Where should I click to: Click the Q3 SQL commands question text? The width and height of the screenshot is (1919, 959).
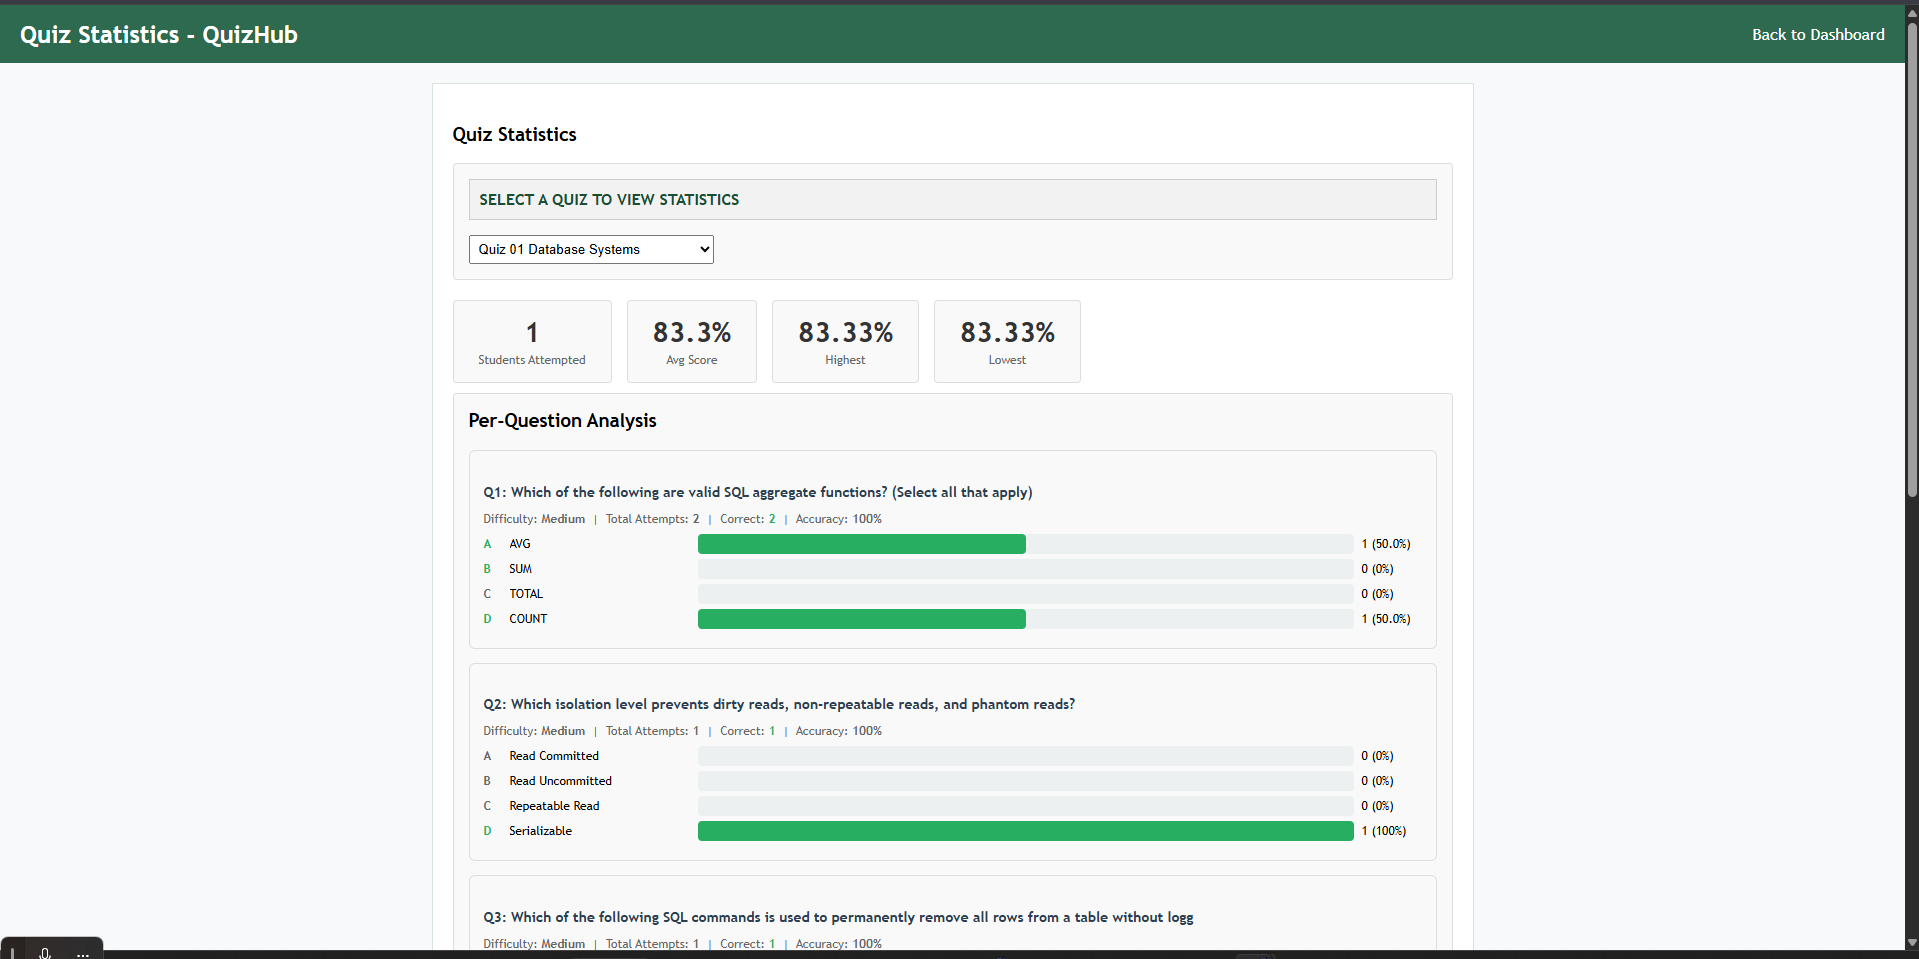tap(838, 917)
